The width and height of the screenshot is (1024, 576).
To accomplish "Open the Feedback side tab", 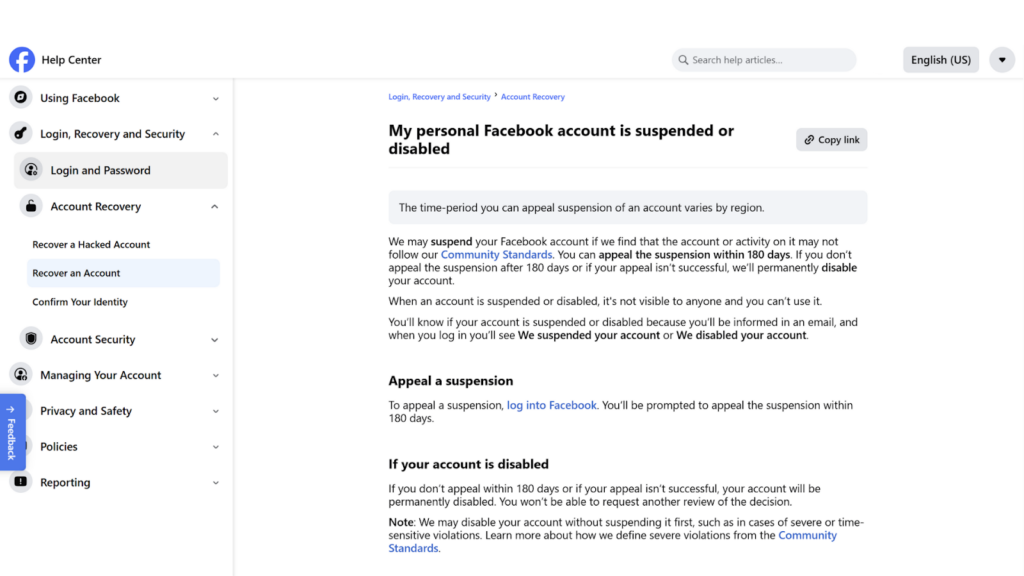I will [x=12, y=432].
